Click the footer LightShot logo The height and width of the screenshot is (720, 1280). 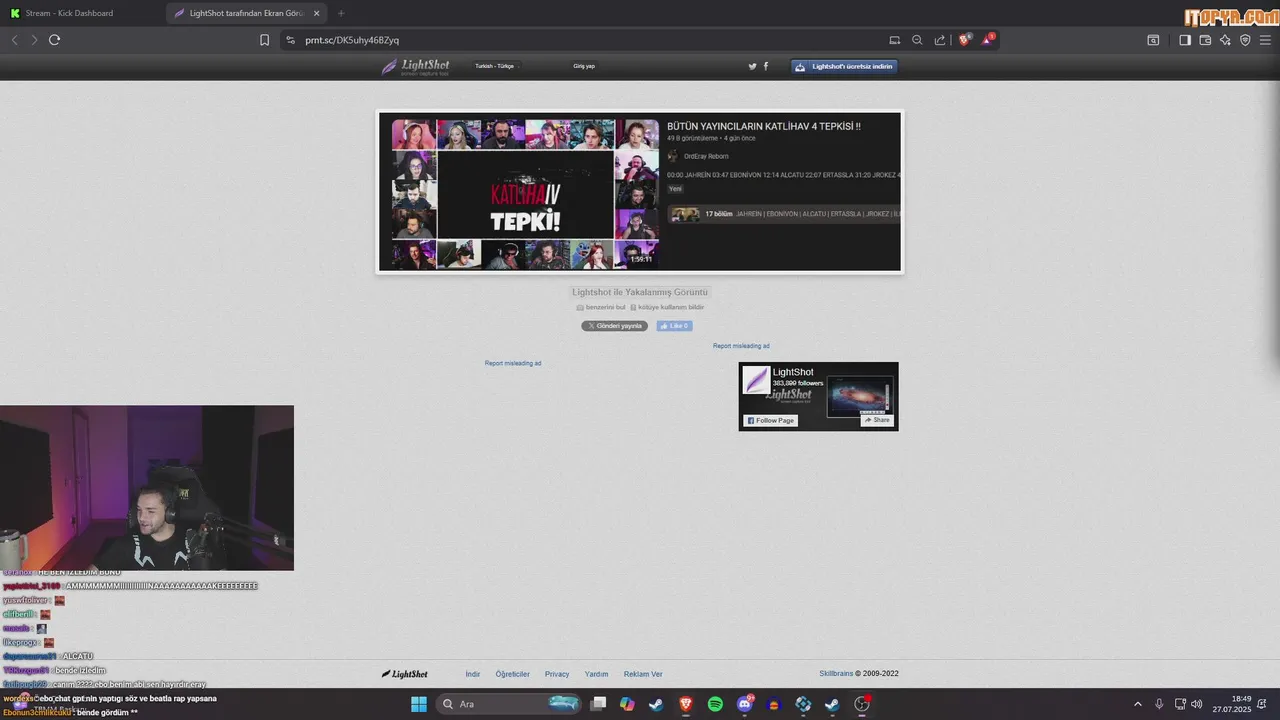pos(405,674)
